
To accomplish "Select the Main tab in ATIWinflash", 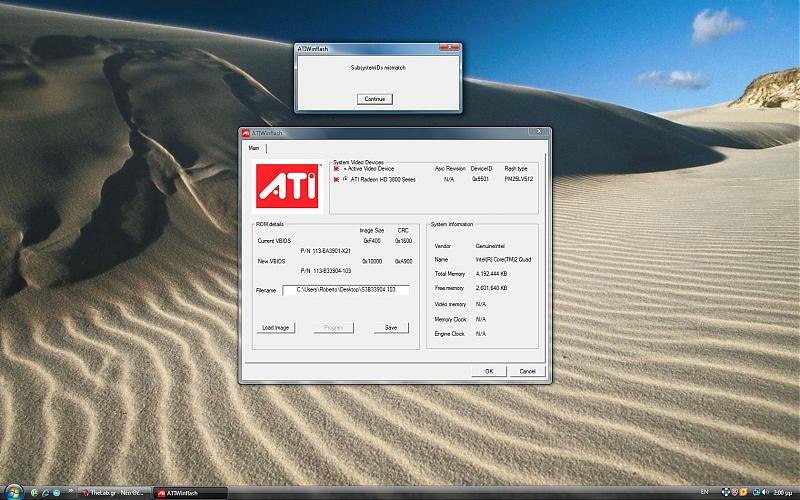I will pos(254,148).
